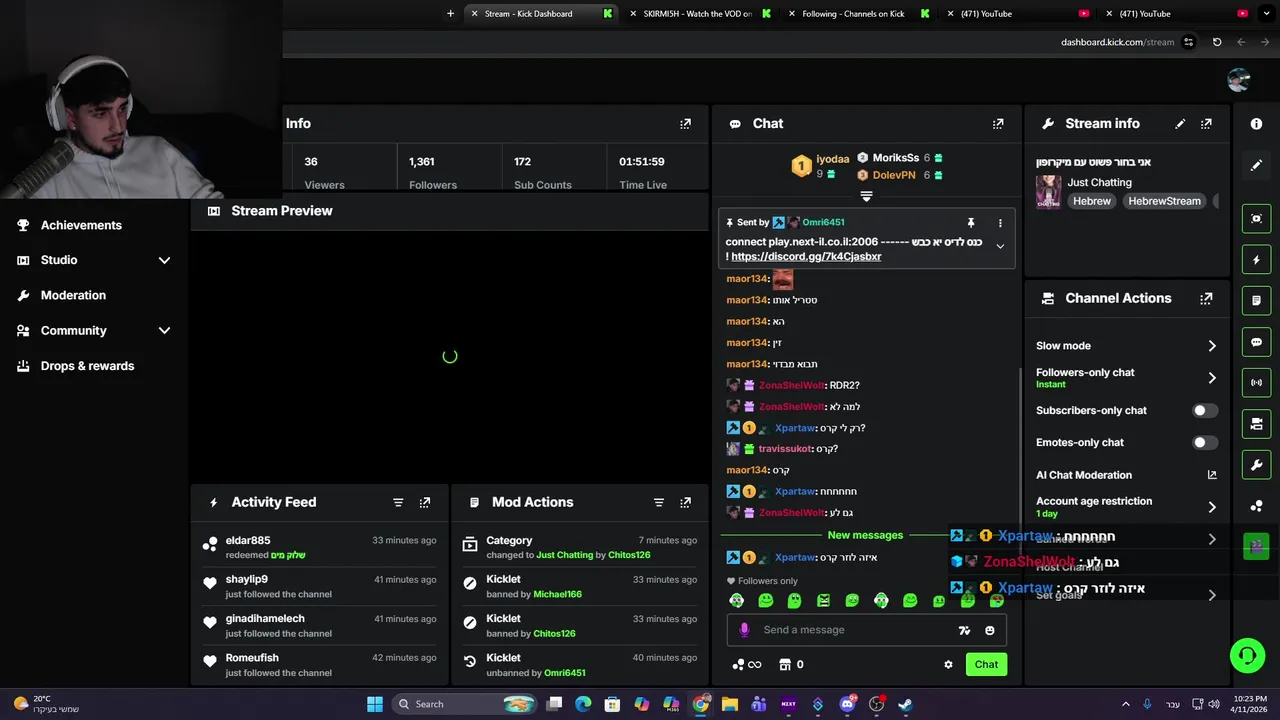
Task: Jump to New messages in chat
Action: pyautogui.click(x=865, y=535)
